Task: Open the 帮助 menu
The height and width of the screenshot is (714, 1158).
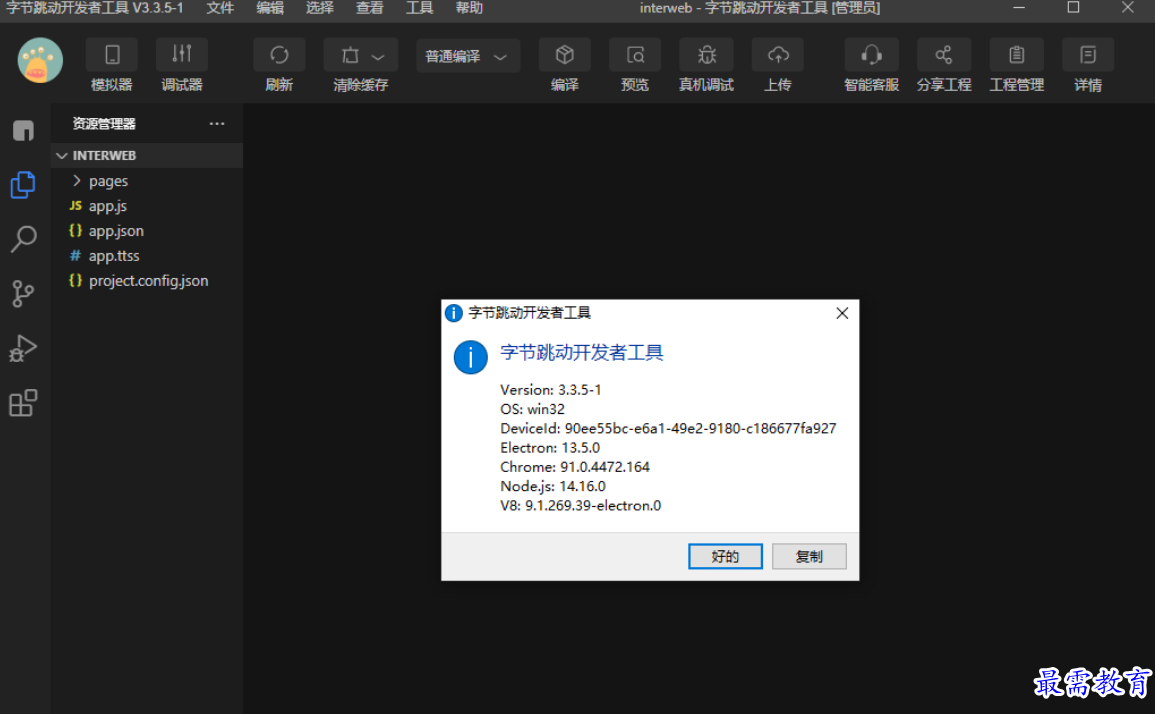Action: pos(469,8)
